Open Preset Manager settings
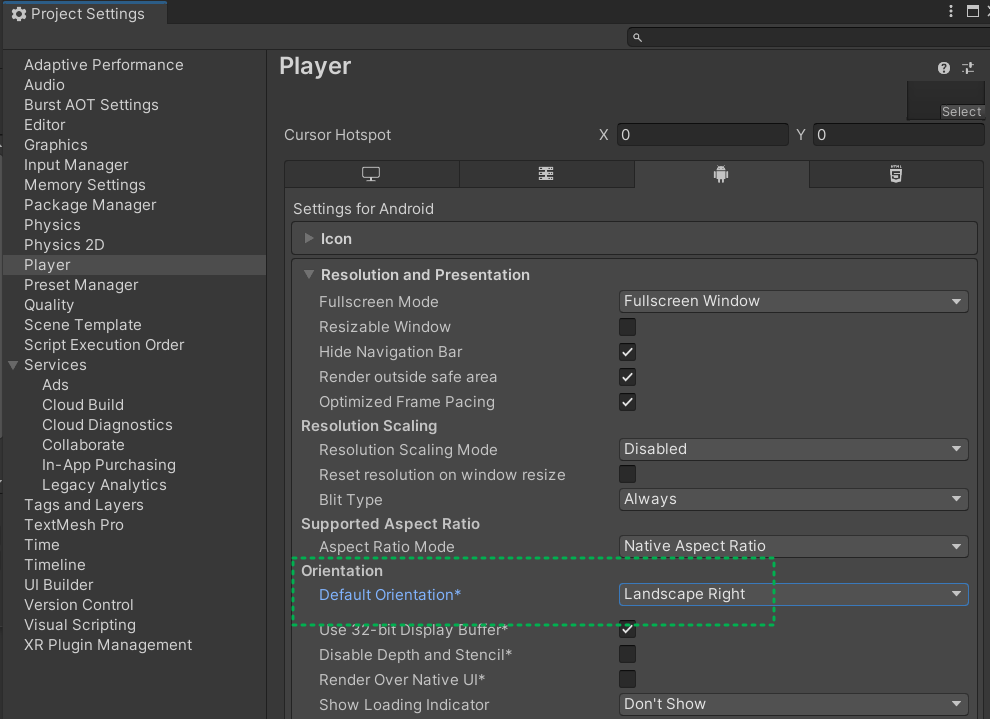Image resolution: width=990 pixels, height=719 pixels. click(x=81, y=285)
